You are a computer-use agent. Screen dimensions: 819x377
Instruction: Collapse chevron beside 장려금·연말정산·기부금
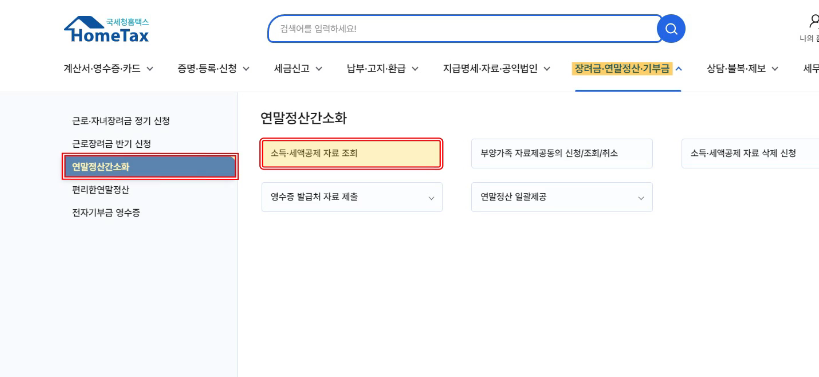(x=678, y=68)
